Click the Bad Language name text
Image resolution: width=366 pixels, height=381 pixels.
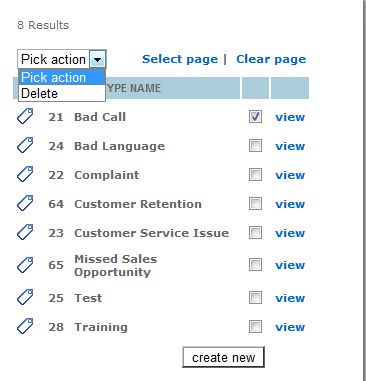click(119, 146)
